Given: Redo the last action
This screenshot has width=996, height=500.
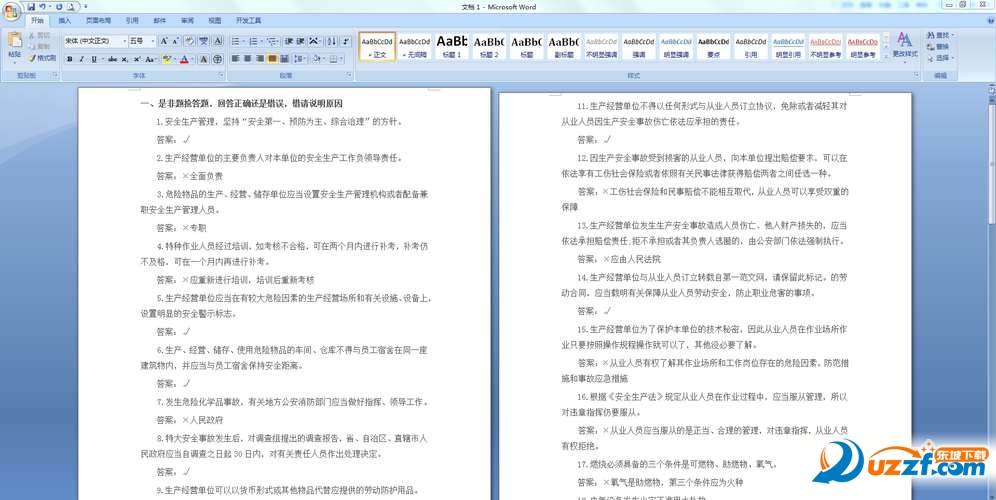Looking at the screenshot, I should tap(58, 6).
